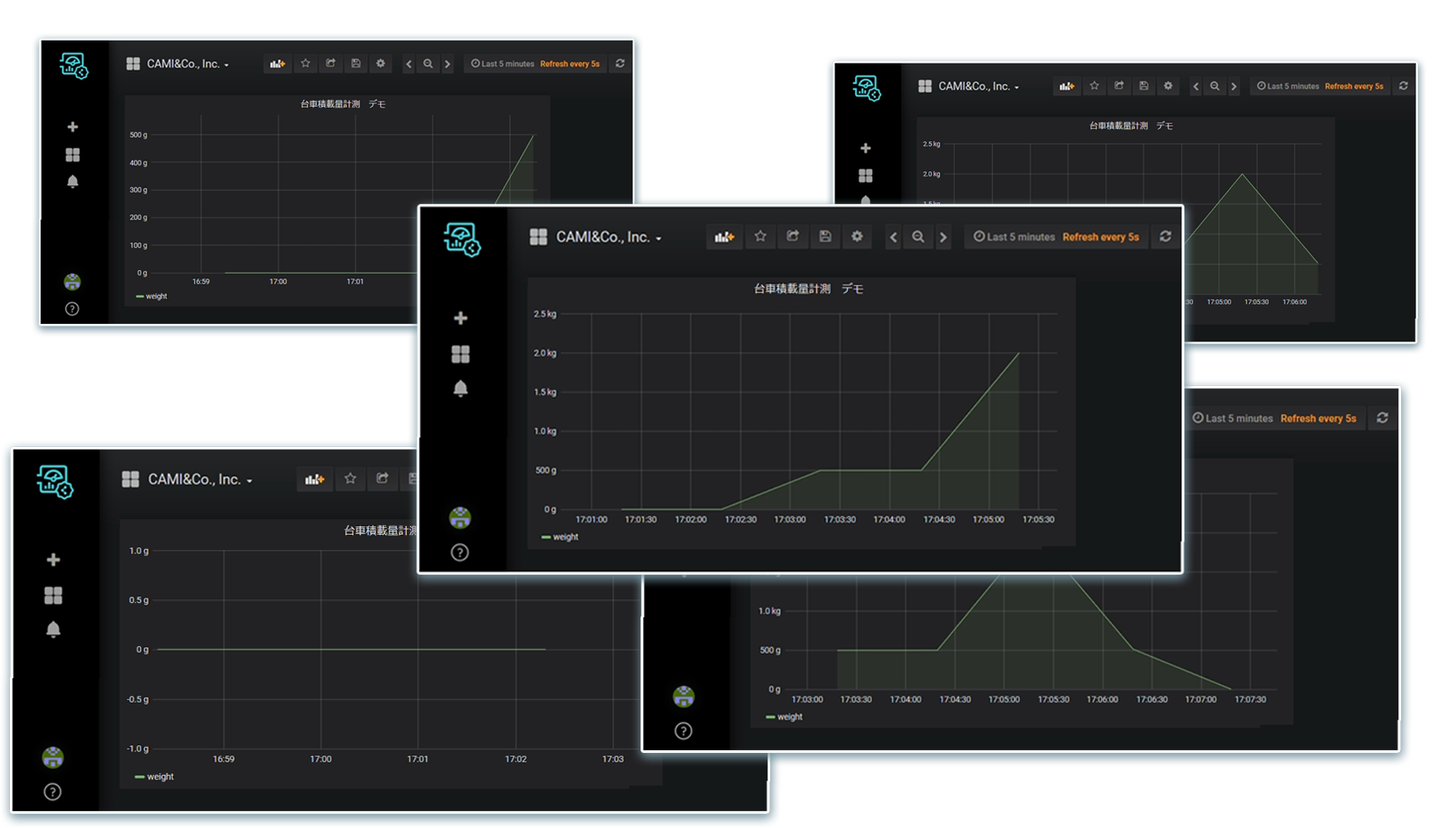Star the dashboard in center window
Screen dimensions: 1440x828
(760, 237)
